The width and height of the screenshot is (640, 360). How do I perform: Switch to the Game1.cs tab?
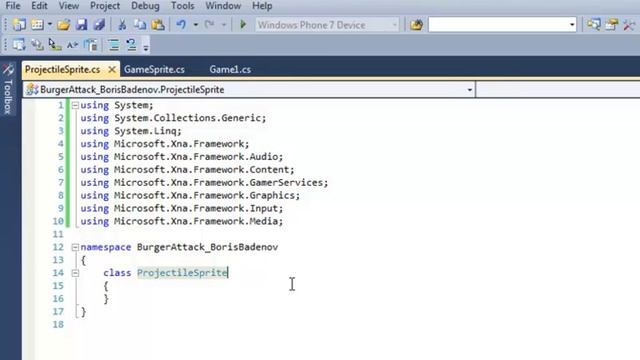point(230,70)
